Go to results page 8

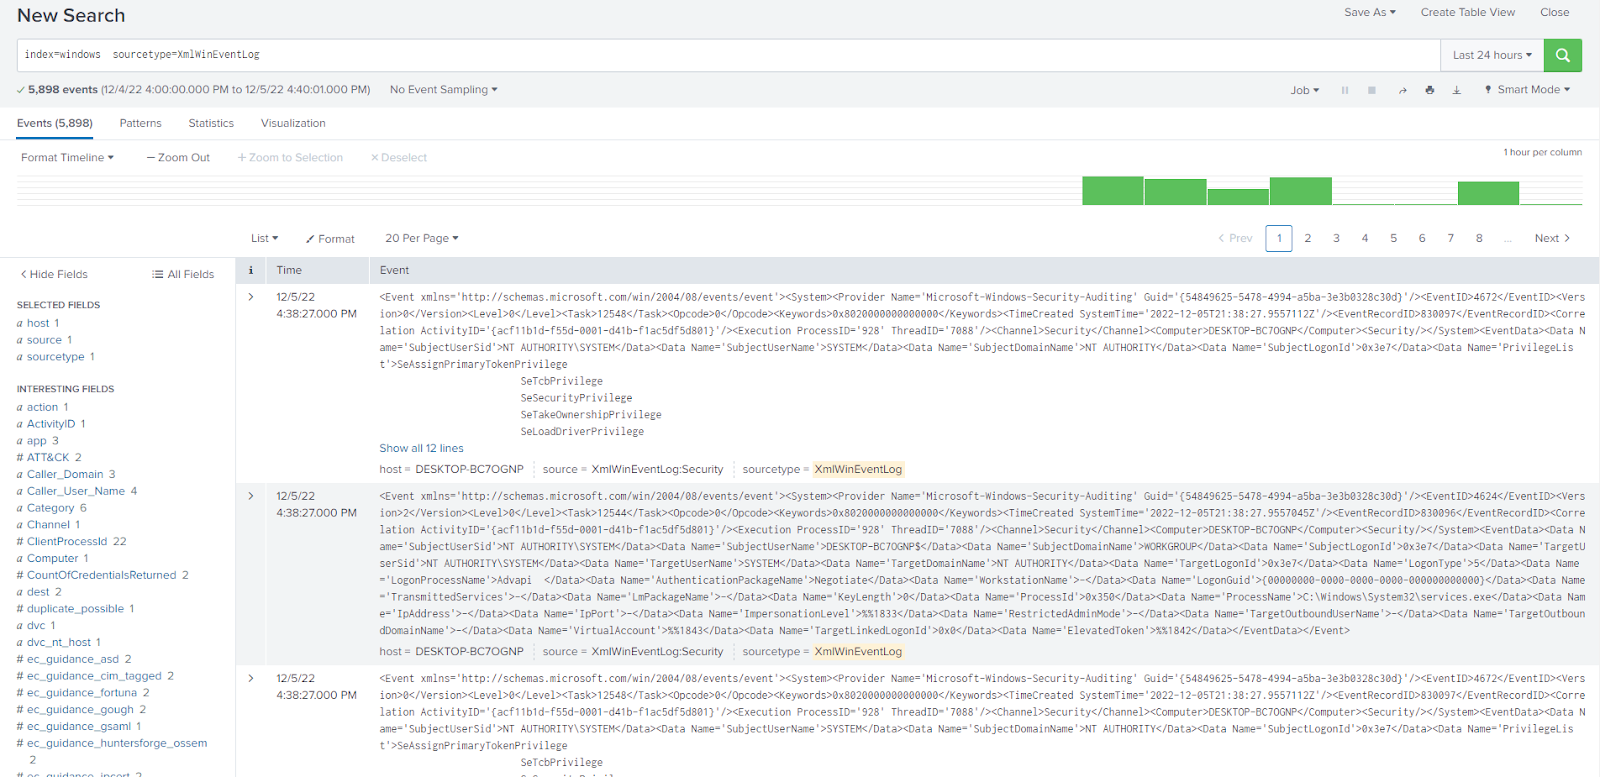point(1479,238)
